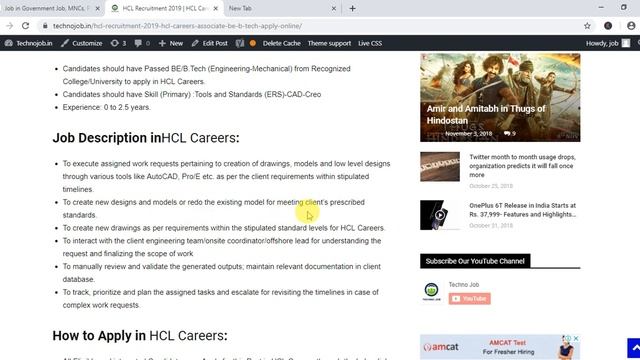Click the Job Description in HCL Careers heading
Image resolution: width=640 pixels, height=360 pixels.
(146, 138)
